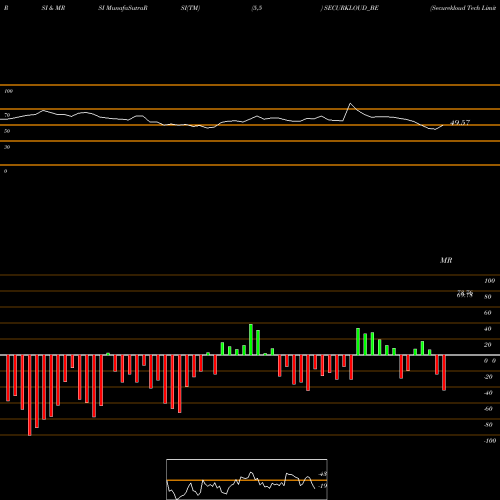
Task: Click the -19 value in the mini chart
Action: 322,486
